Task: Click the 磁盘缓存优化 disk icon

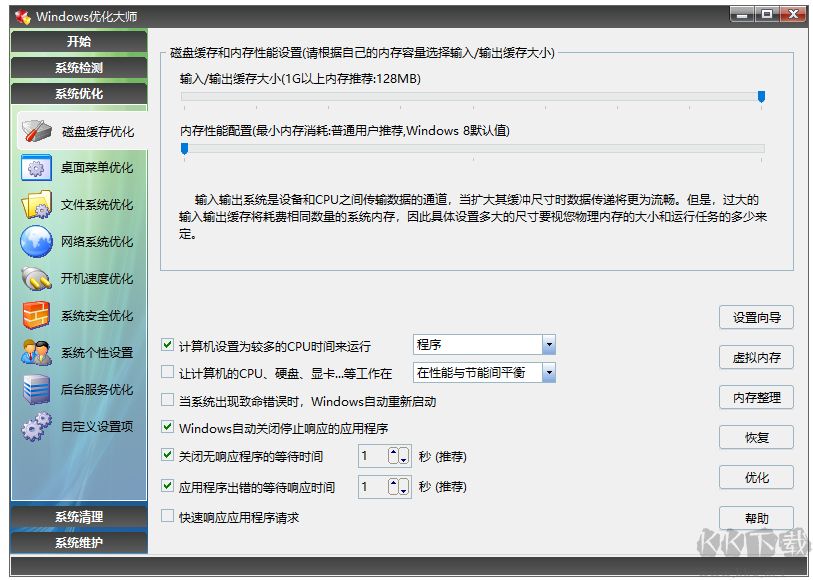Action: click(36, 131)
